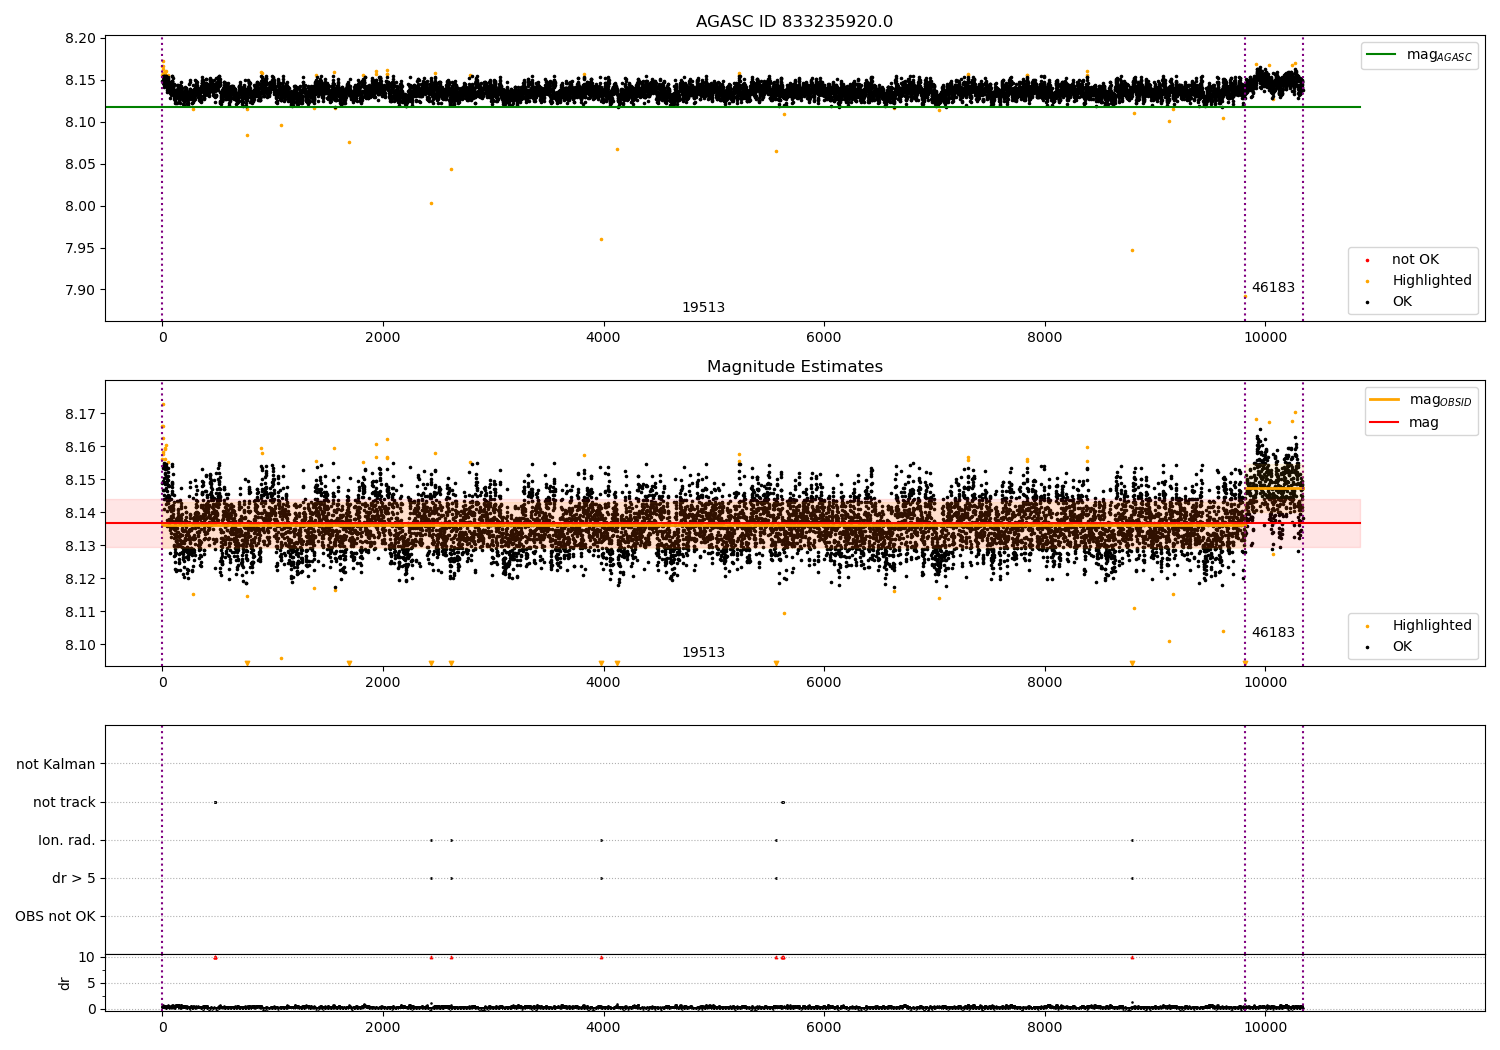Screen dimensions: 1500x1050
Task: Click 'Highlighted' legend entry in Magnitude Estimates plot
Action: point(1431,626)
